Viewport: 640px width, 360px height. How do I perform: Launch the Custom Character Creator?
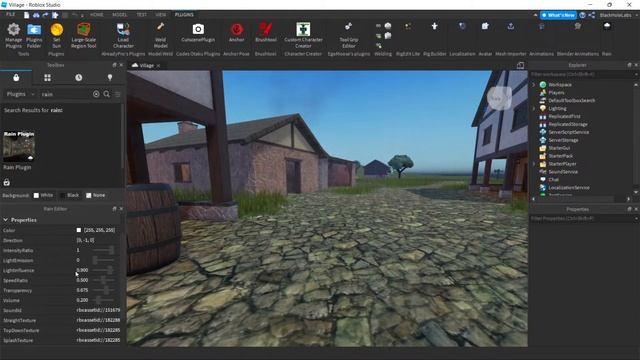click(303, 35)
